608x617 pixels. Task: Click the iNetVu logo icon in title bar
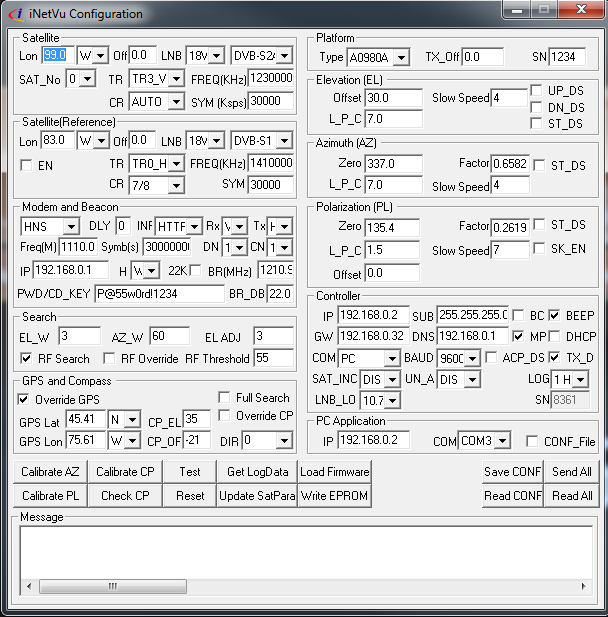[16, 14]
